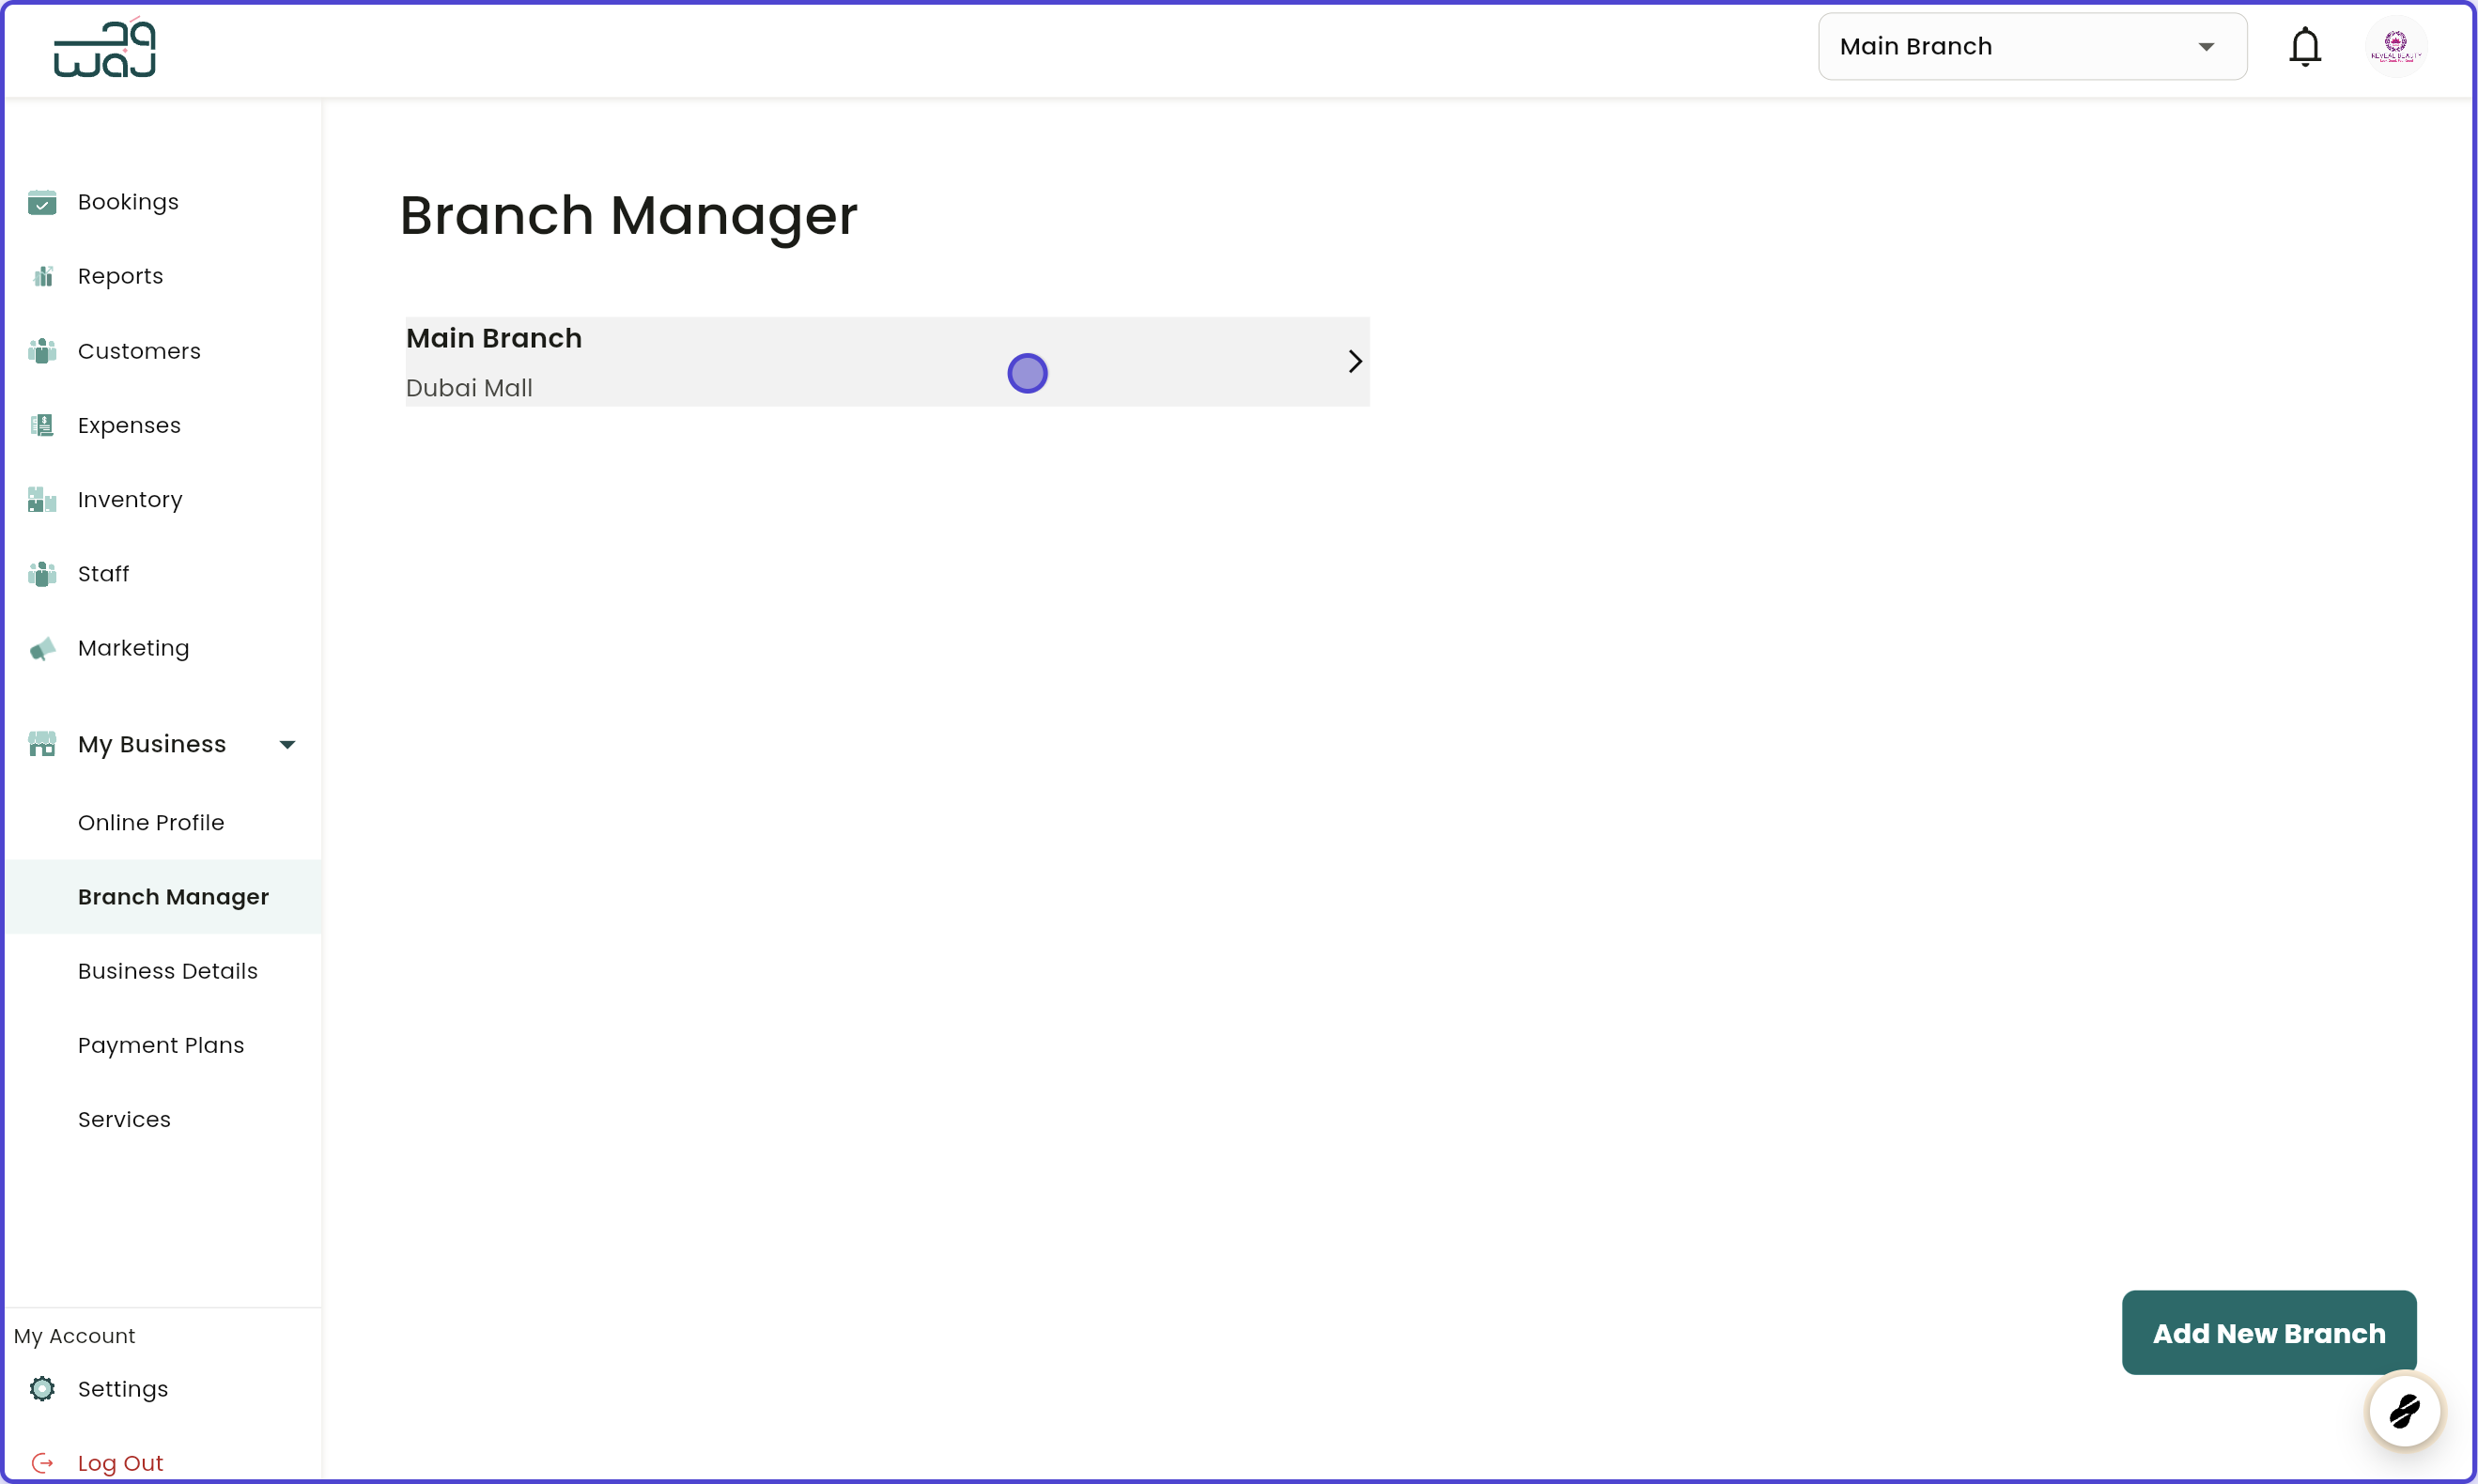The height and width of the screenshot is (1484, 2478).
Task: Select the Reports bar chart icon
Action: 42,275
